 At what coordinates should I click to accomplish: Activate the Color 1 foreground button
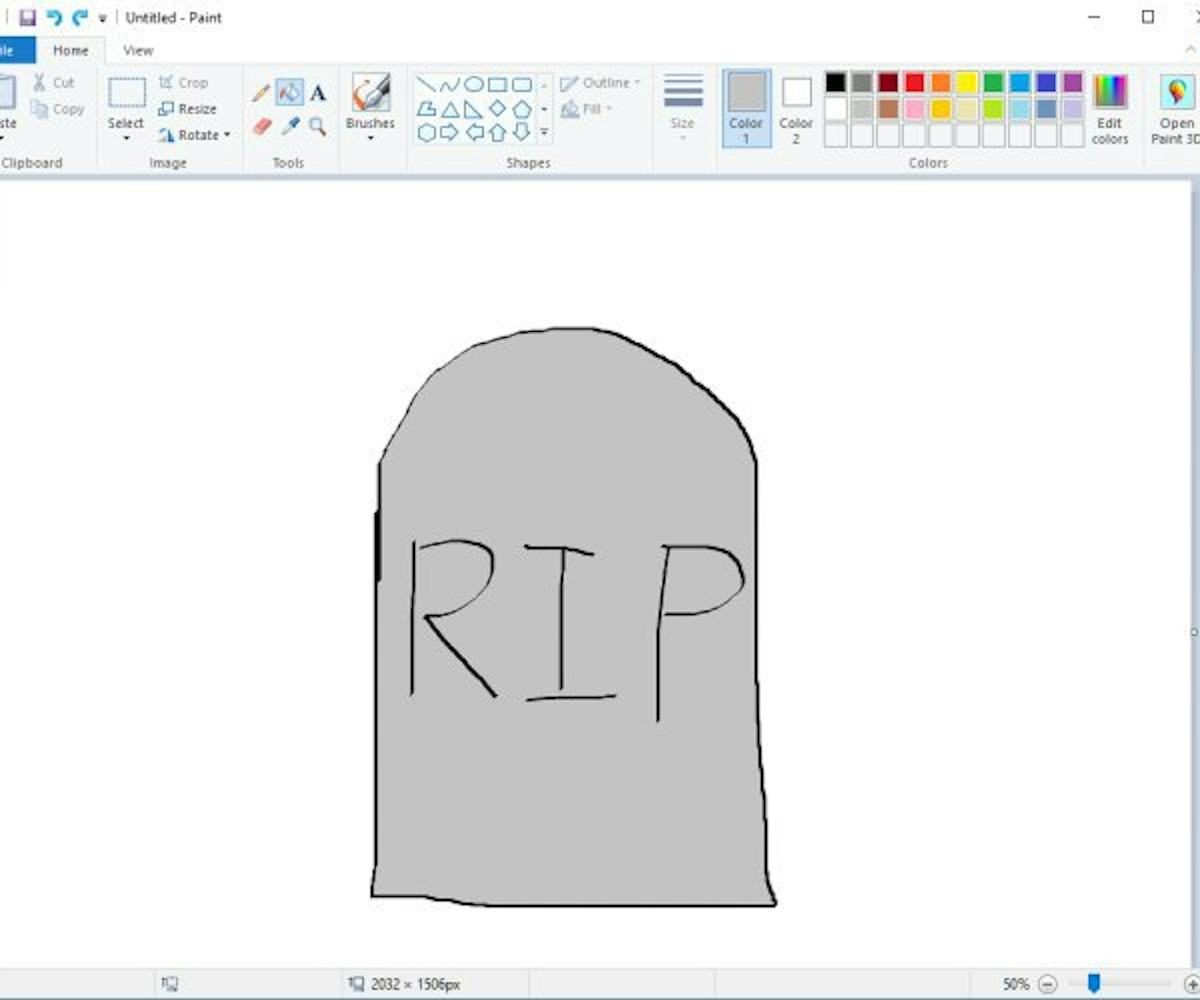[x=746, y=108]
